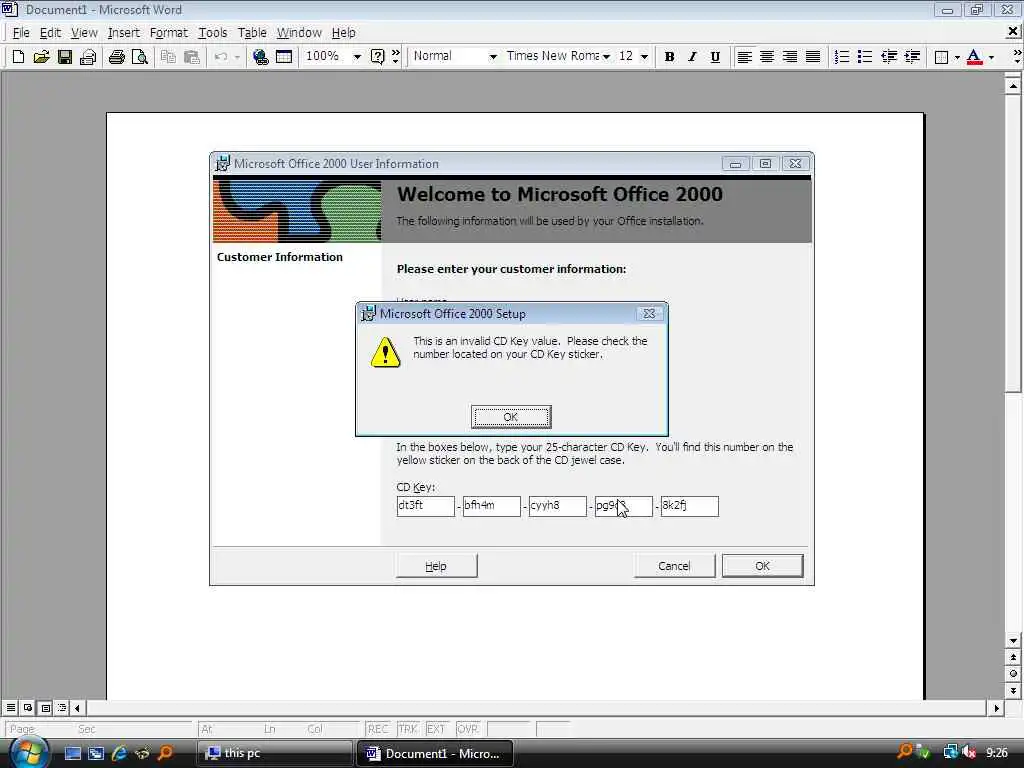The image size is (1024, 768).
Task: Create a new blank document
Action: point(18,57)
